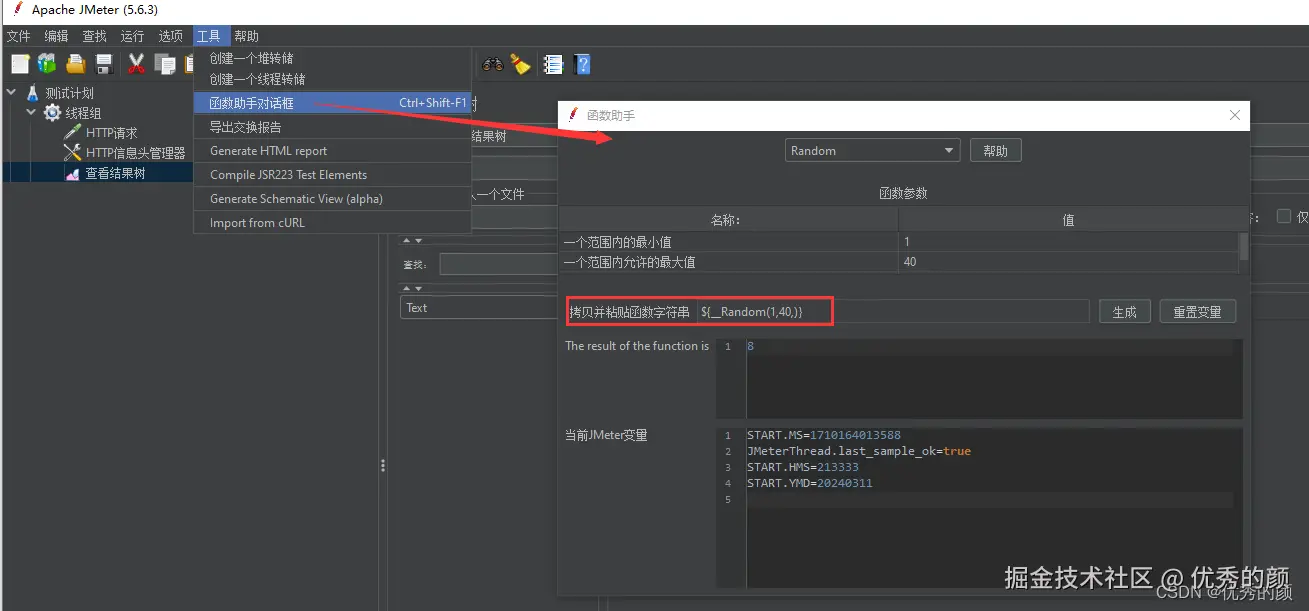Click the START.MS=1710164013588 variable line

coord(823,435)
